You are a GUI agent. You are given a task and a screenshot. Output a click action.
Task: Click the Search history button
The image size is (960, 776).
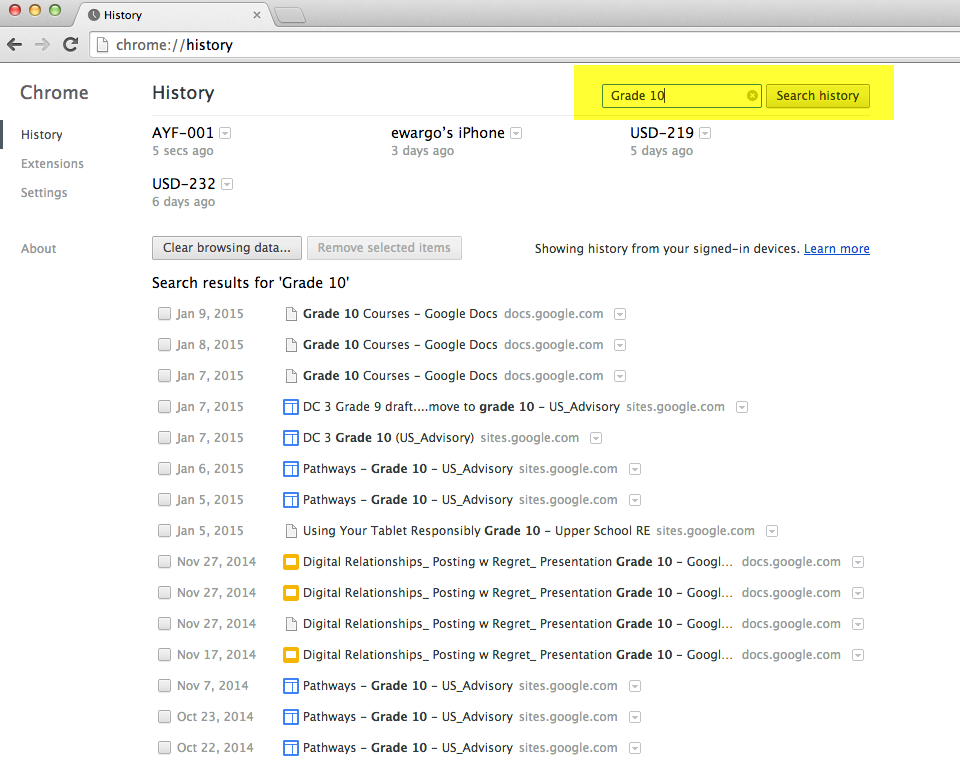[817, 96]
